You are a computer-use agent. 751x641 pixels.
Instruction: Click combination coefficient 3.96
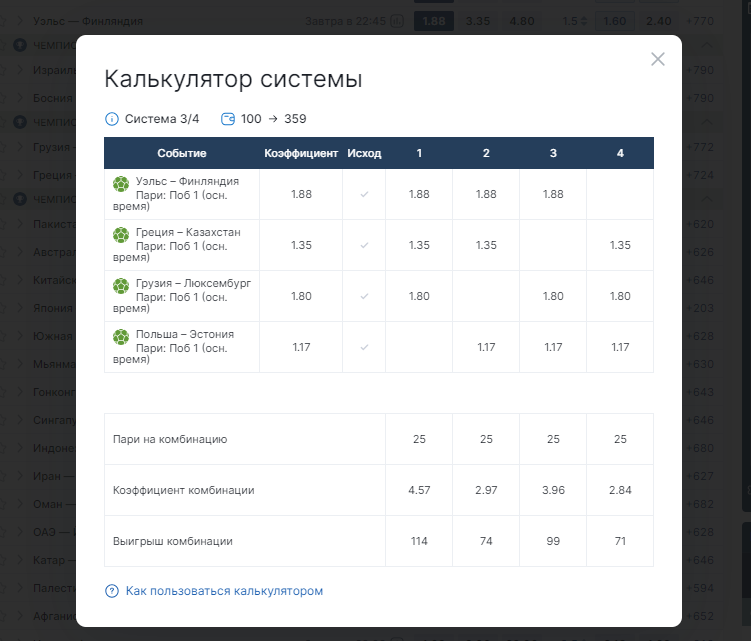point(553,490)
